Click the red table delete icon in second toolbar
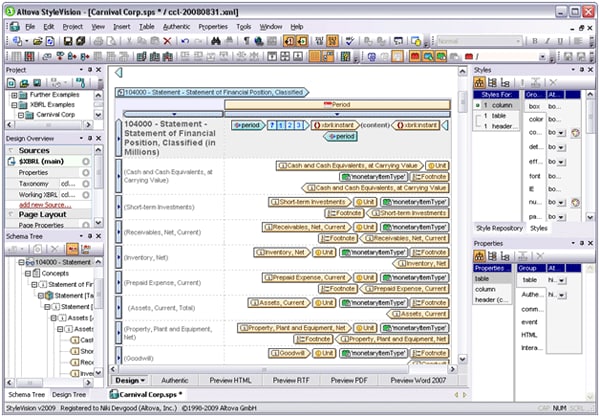The width and height of the screenshot is (600, 417). pos(29,57)
